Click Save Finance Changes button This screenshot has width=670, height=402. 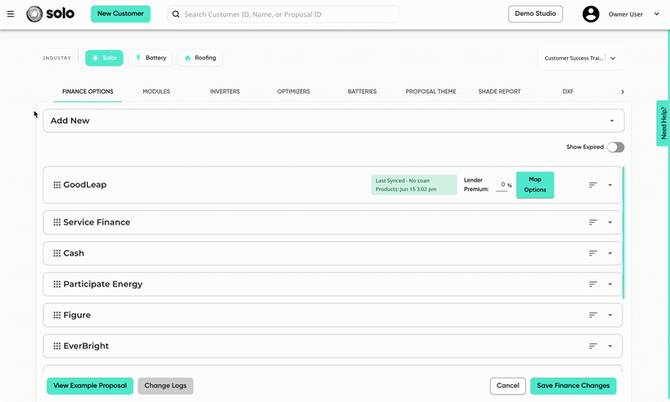[x=573, y=386]
